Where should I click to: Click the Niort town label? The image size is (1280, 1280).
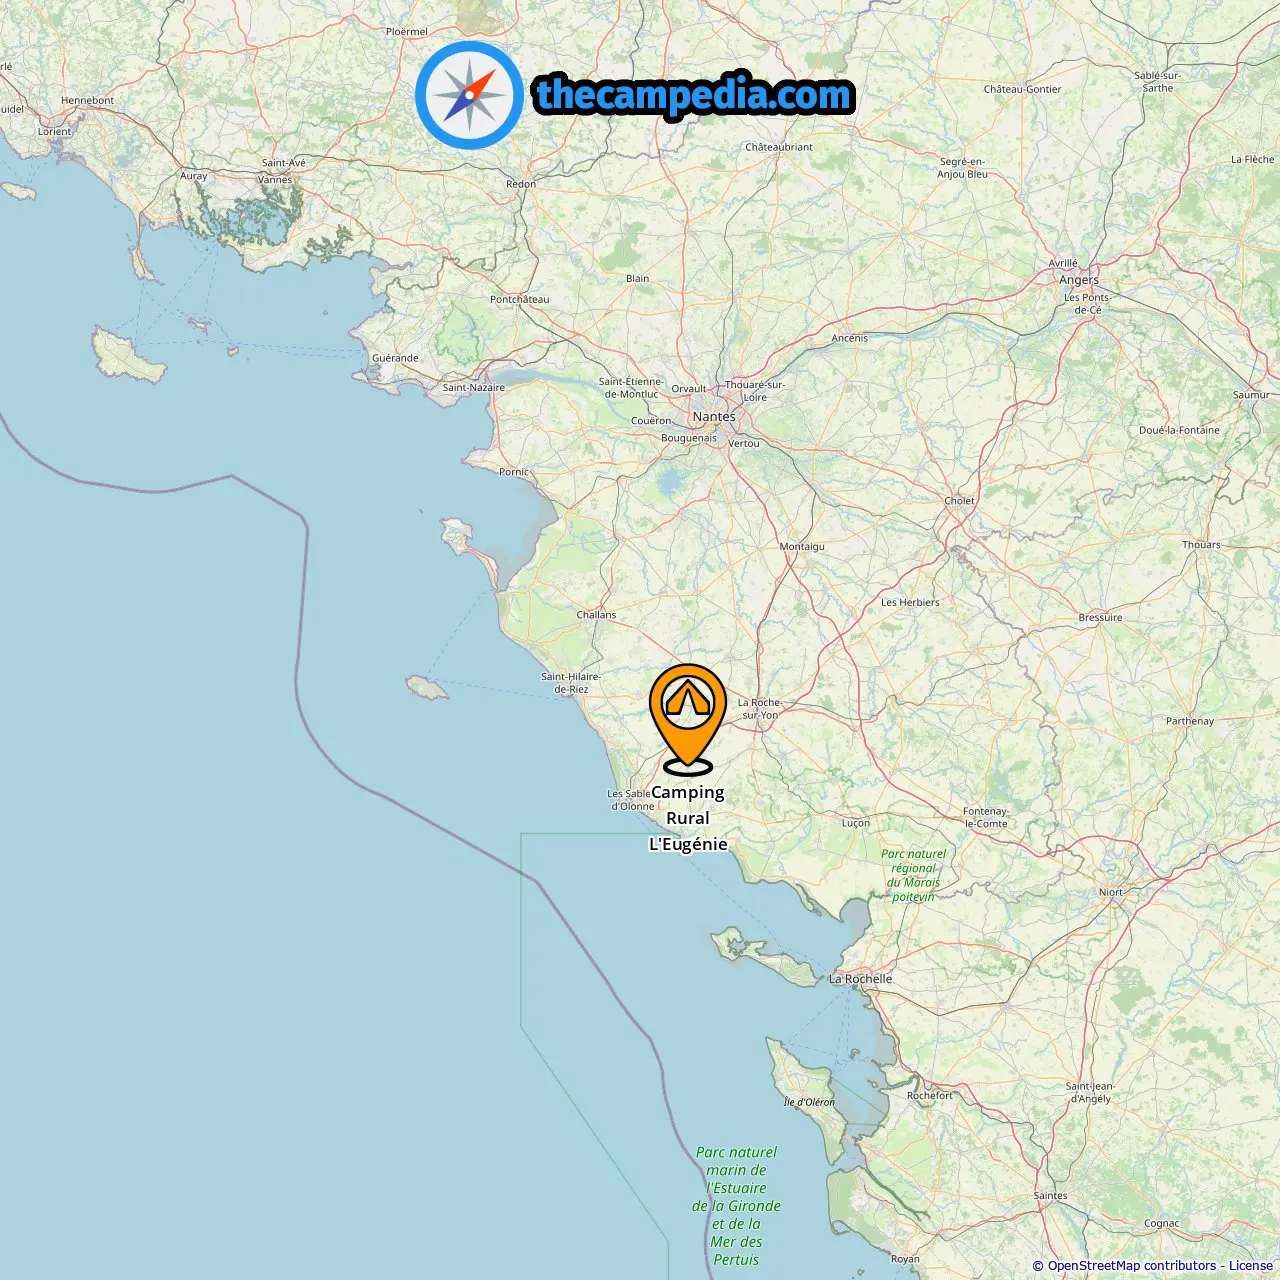(x=1111, y=892)
